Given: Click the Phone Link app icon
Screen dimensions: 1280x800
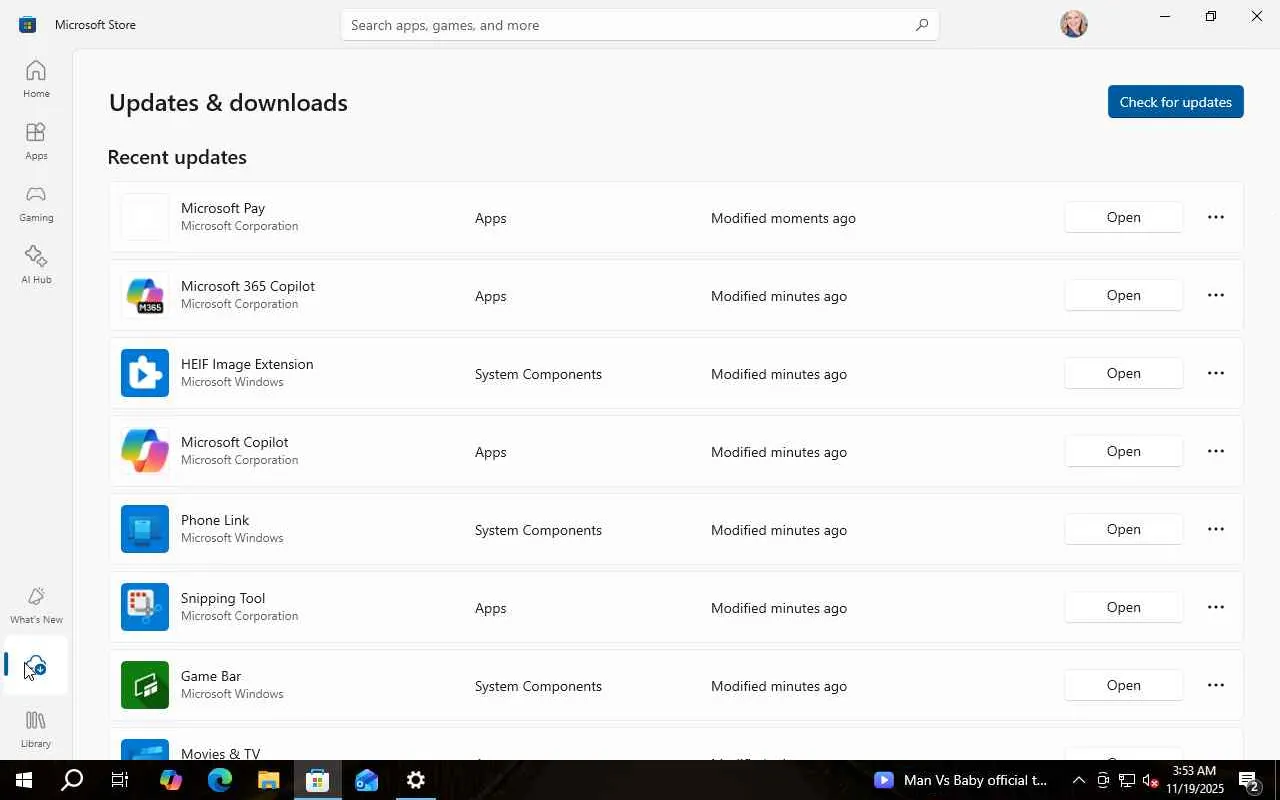Looking at the screenshot, I should (x=145, y=530).
